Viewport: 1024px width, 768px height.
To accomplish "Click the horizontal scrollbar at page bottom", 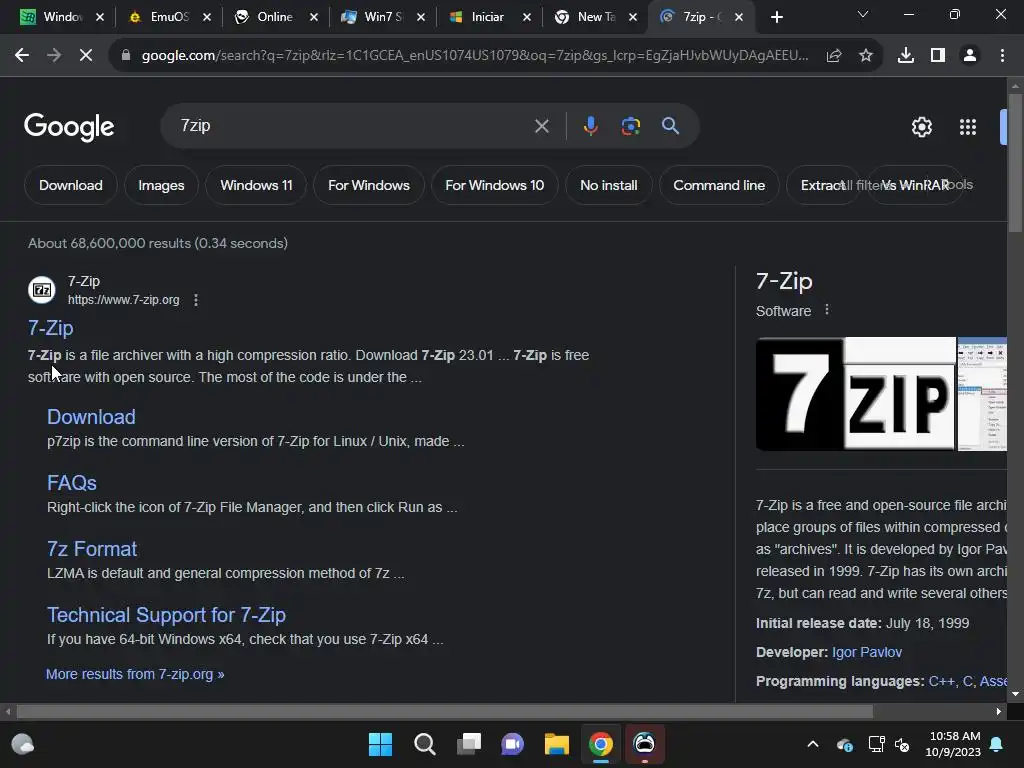I will click(444, 711).
